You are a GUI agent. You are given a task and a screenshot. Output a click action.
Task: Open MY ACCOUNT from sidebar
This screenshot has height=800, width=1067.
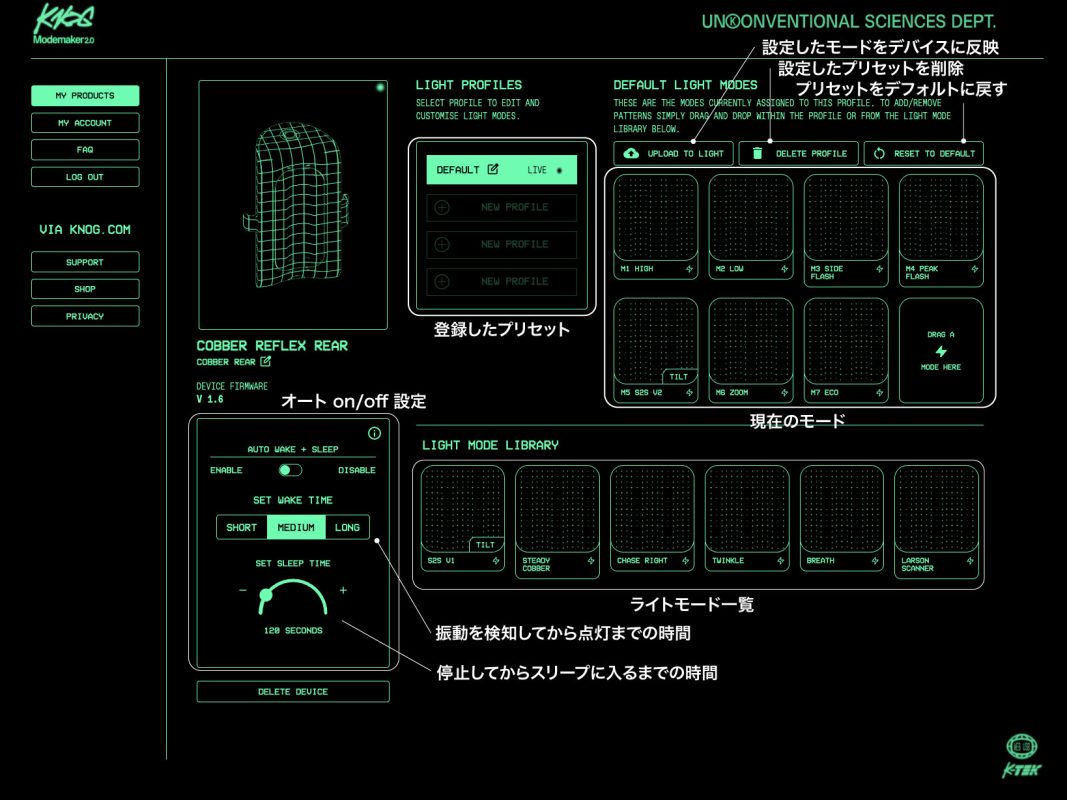pyautogui.click(x=85, y=123)
